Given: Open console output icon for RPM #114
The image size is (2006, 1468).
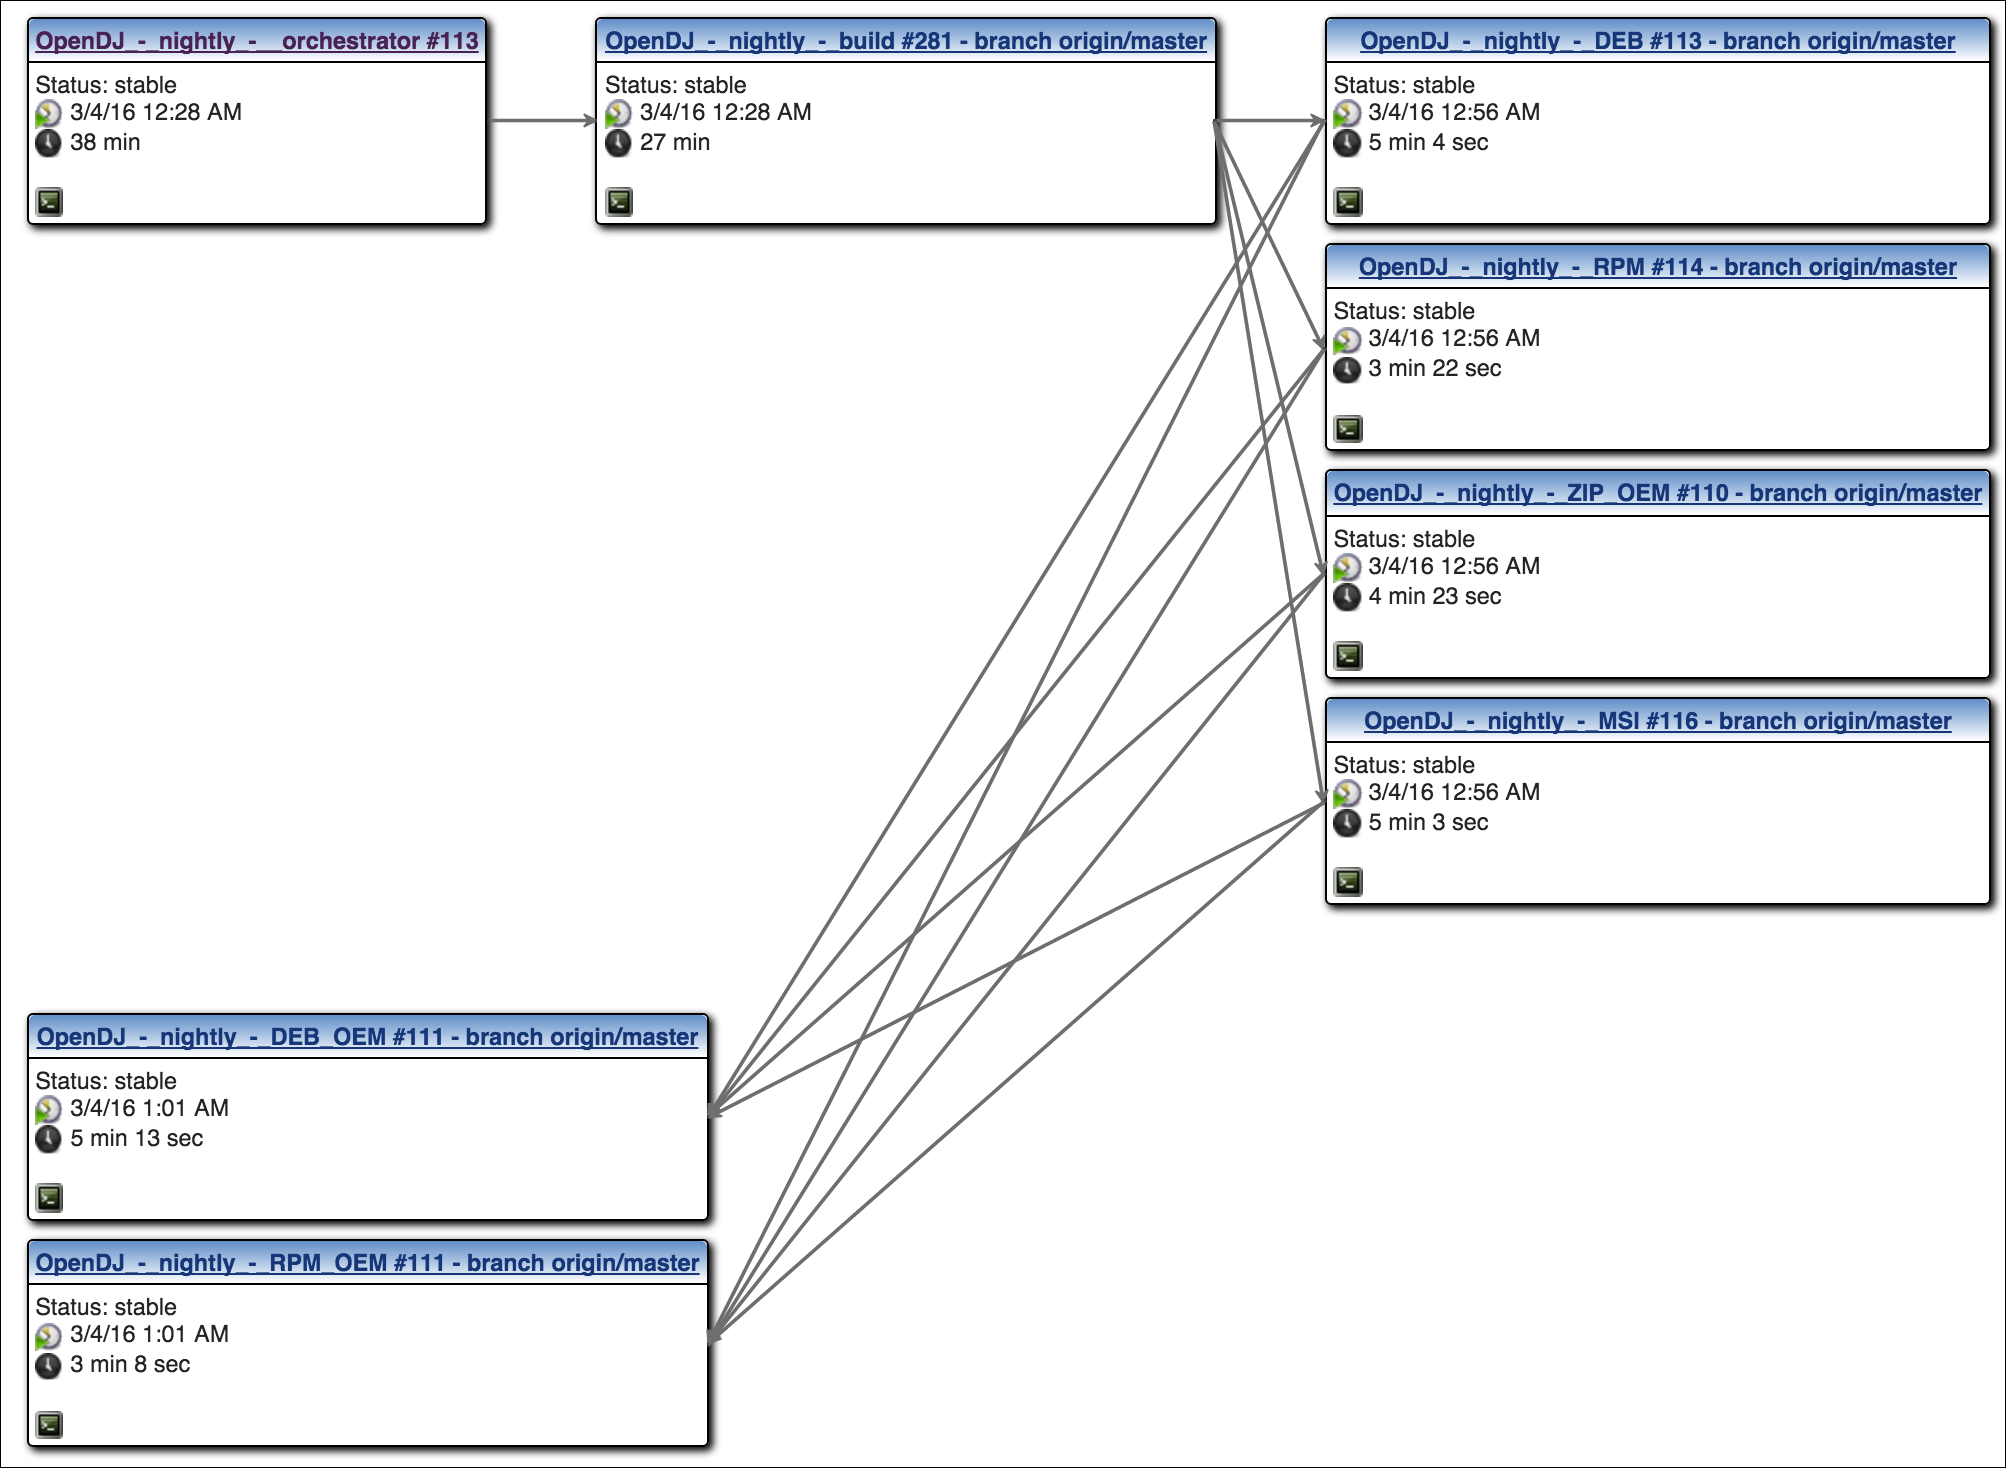Looking at the screenshot, I should point(1348,429).
